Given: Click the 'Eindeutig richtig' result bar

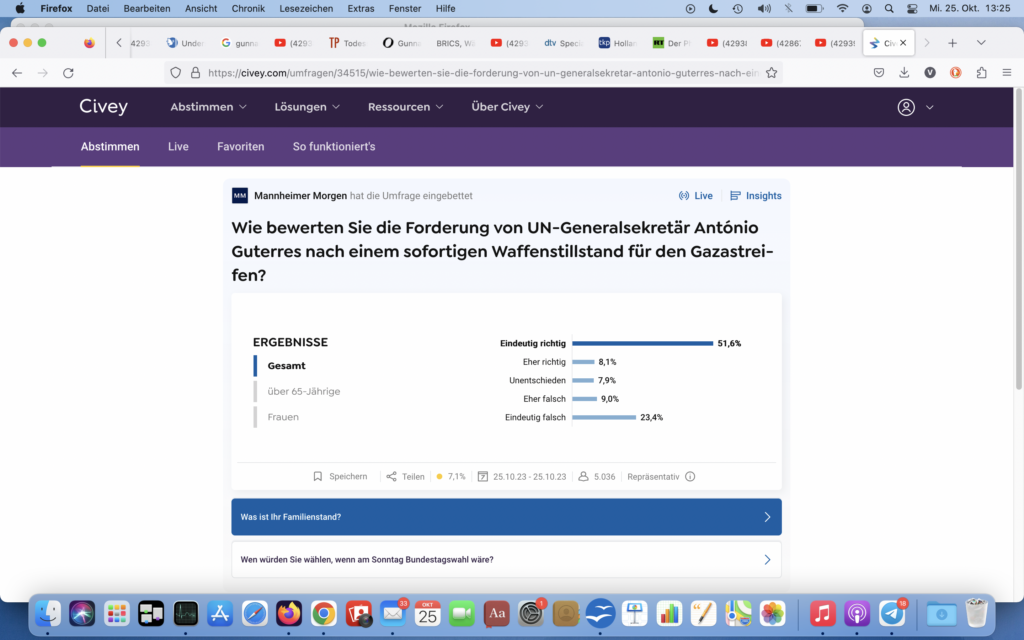Looking at the screenshot, I should [642, 343].
